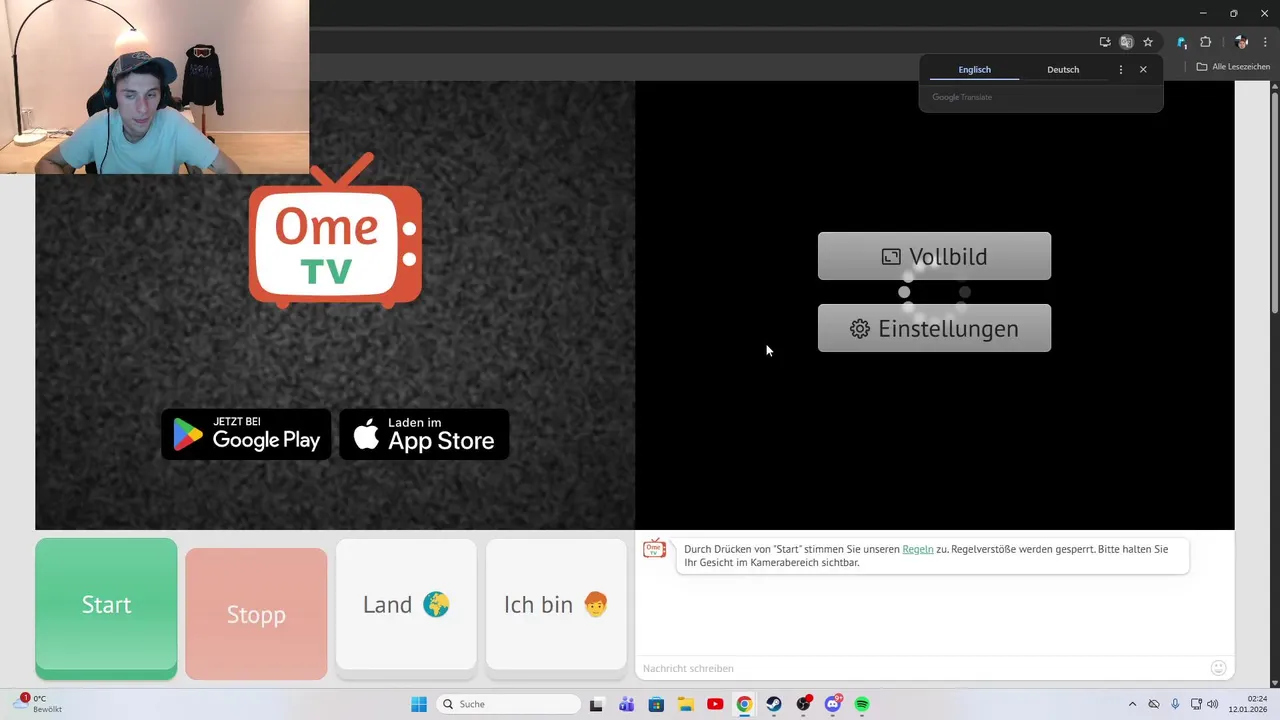The image size is (1280, 720).
Task: Open Spotify from taskbar
Action: pos(862,704)
